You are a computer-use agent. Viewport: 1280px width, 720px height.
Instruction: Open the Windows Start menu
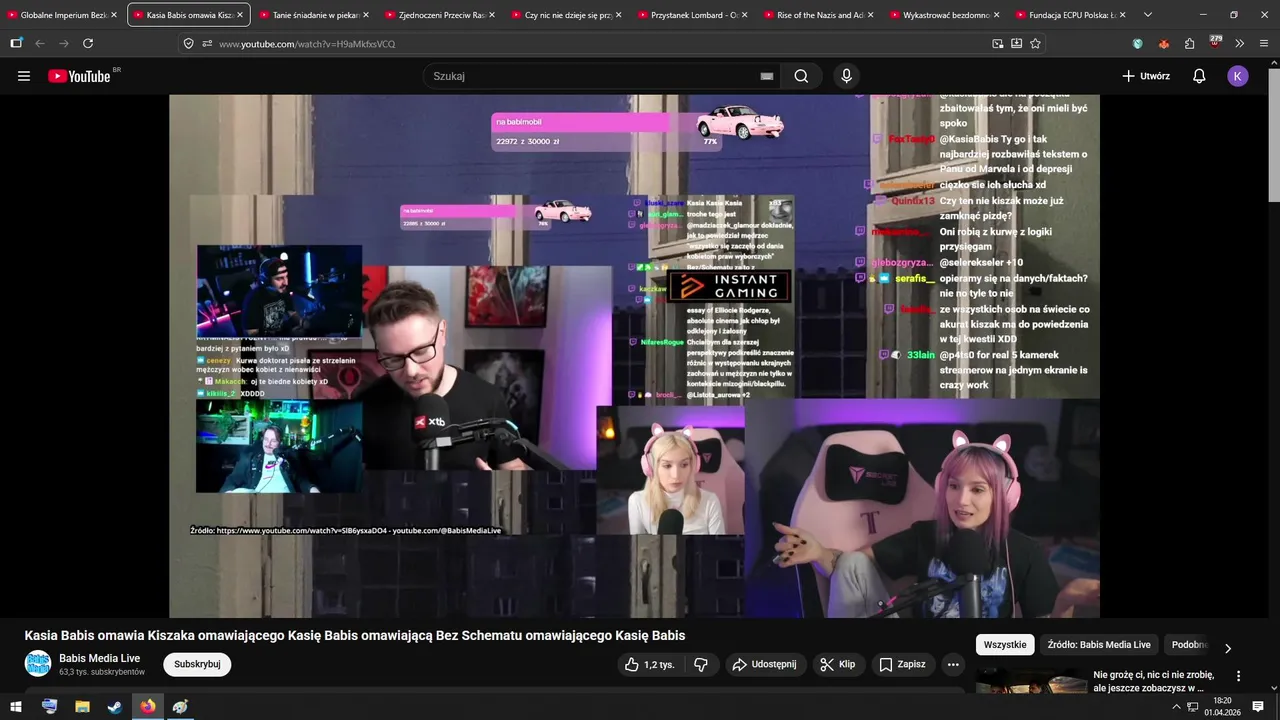pos(16,706)
